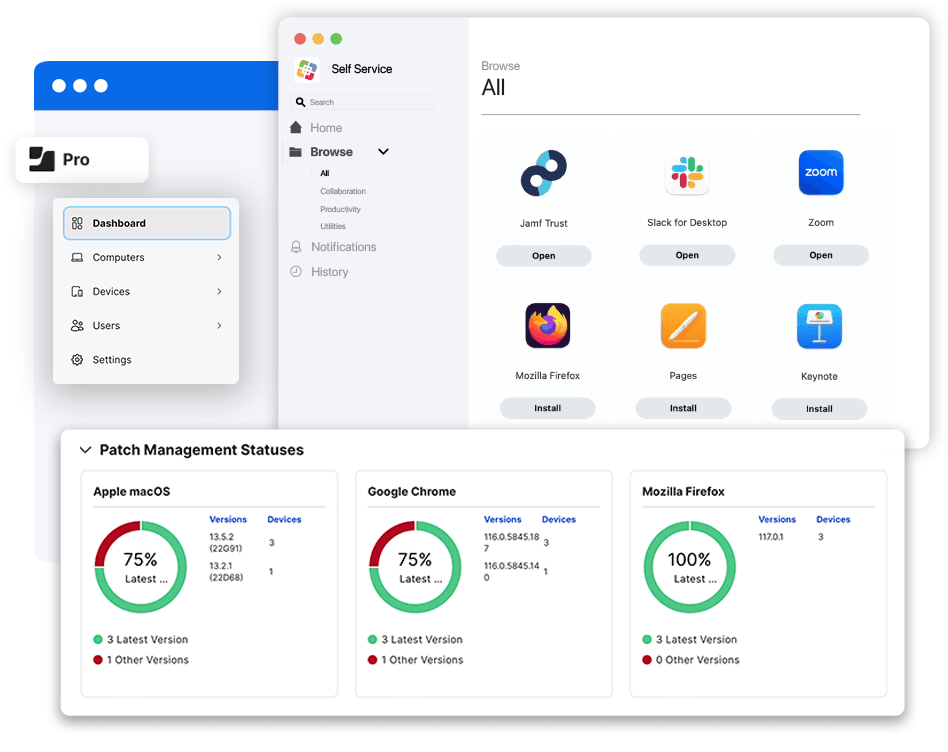Click the Self Service logo icon
The image size is (948, 752).
pos(305,68)
